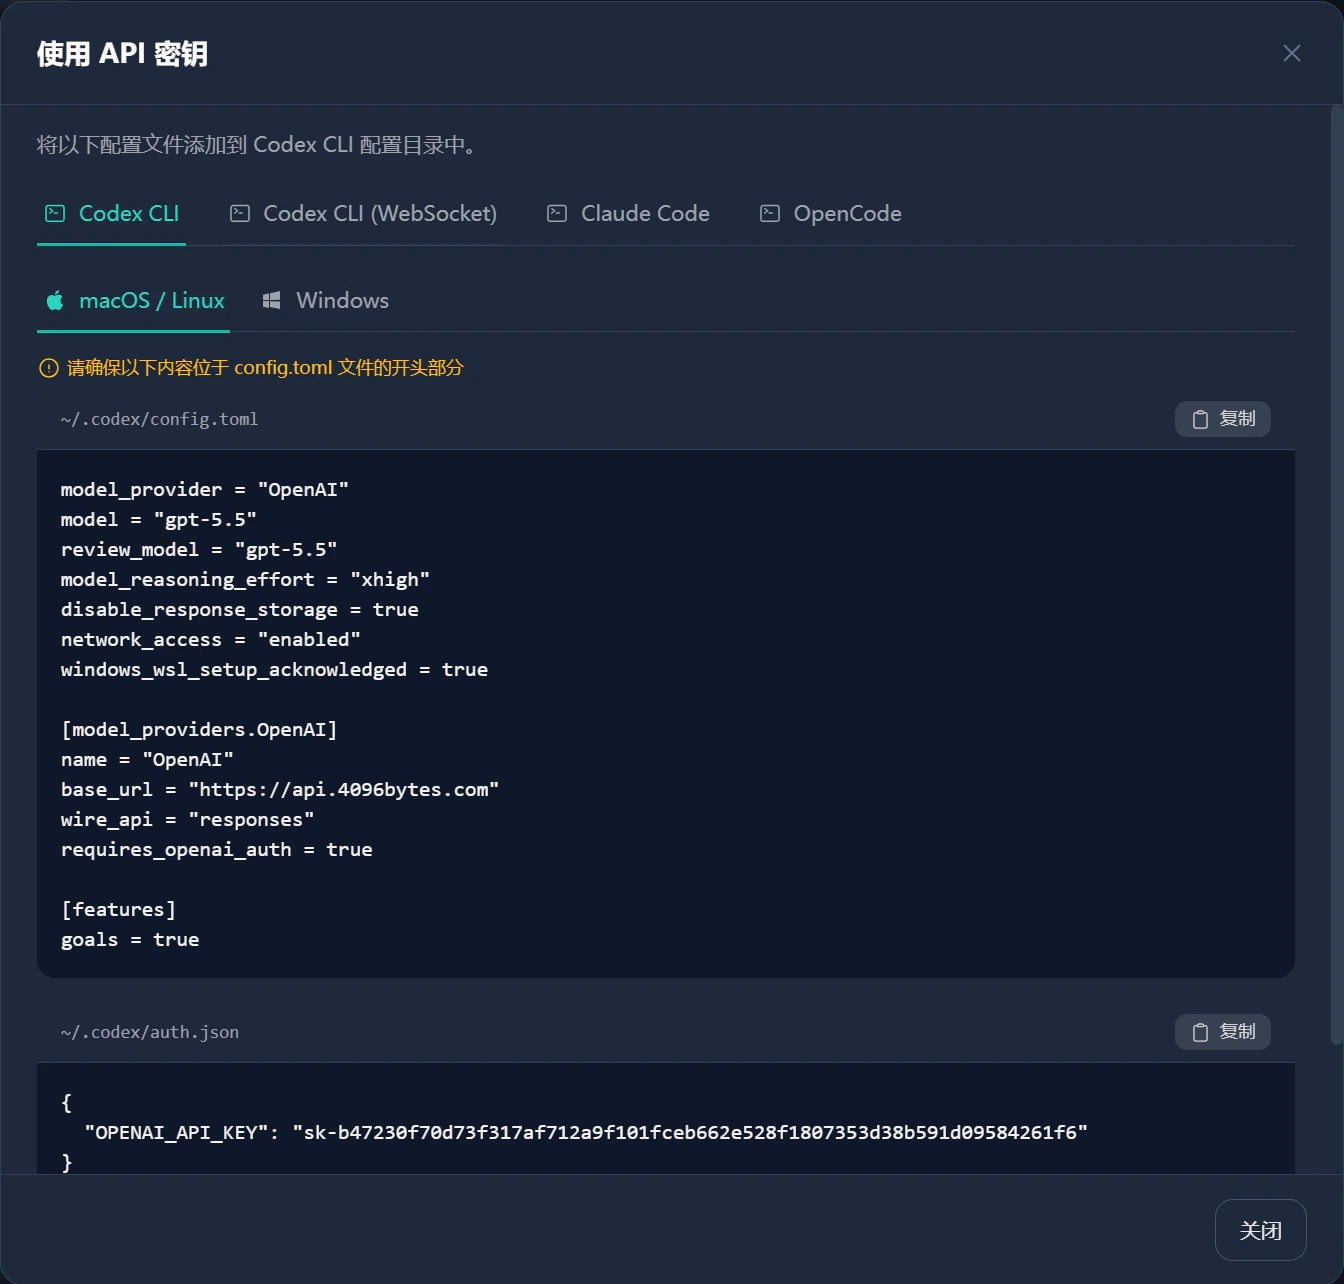This screenshot has height=1284, width=1344.
Task: Click the dialog's vertical scrollbar
Action: click(x=1336, y=575)
